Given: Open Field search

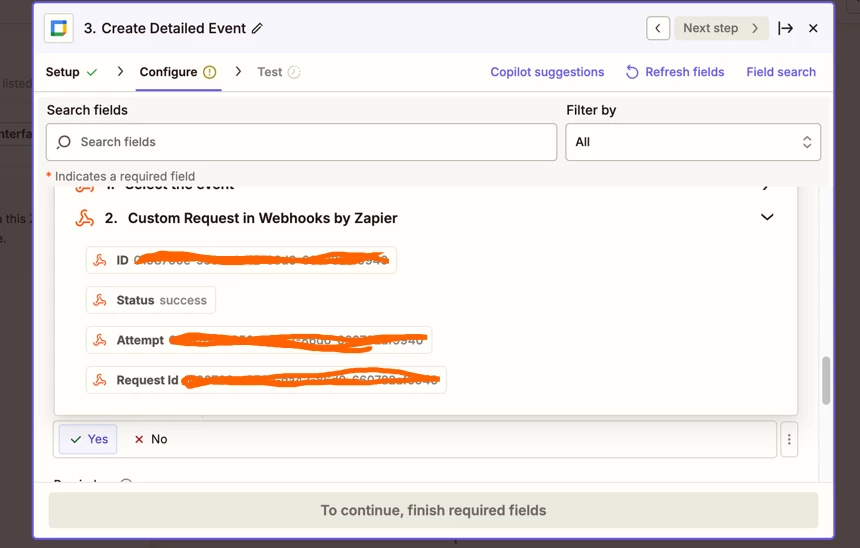Looking at the screenshot, I should coord(781,72).
